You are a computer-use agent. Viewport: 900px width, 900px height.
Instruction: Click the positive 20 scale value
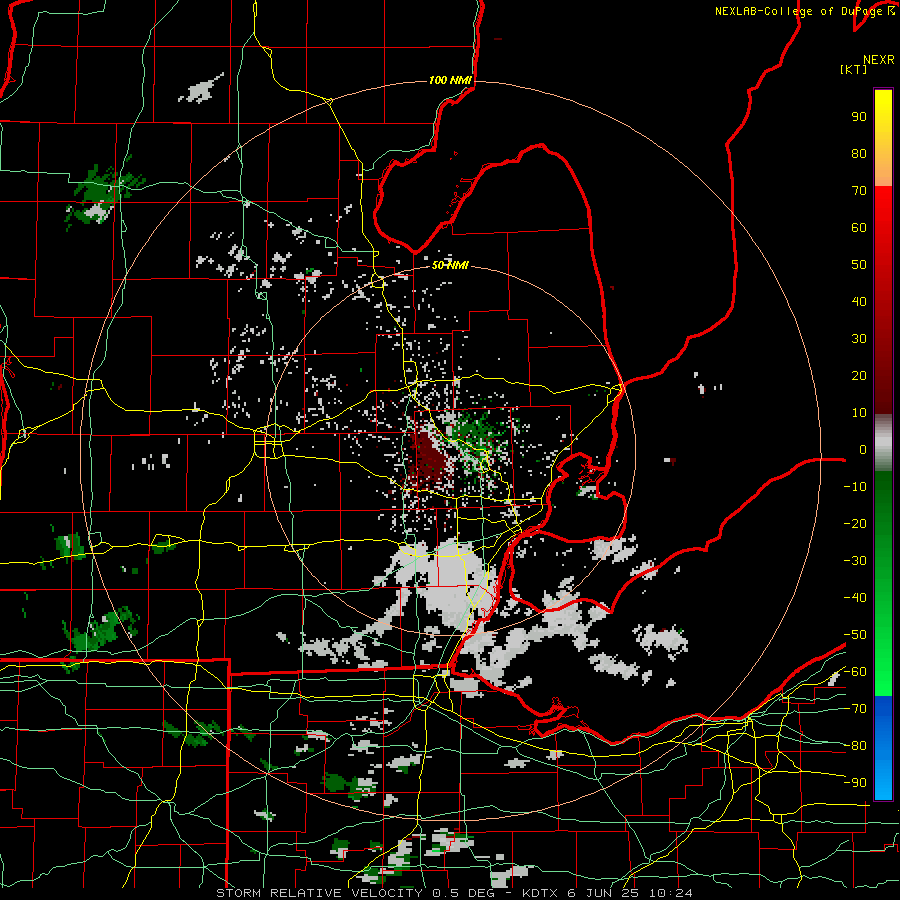pos(859,375)
